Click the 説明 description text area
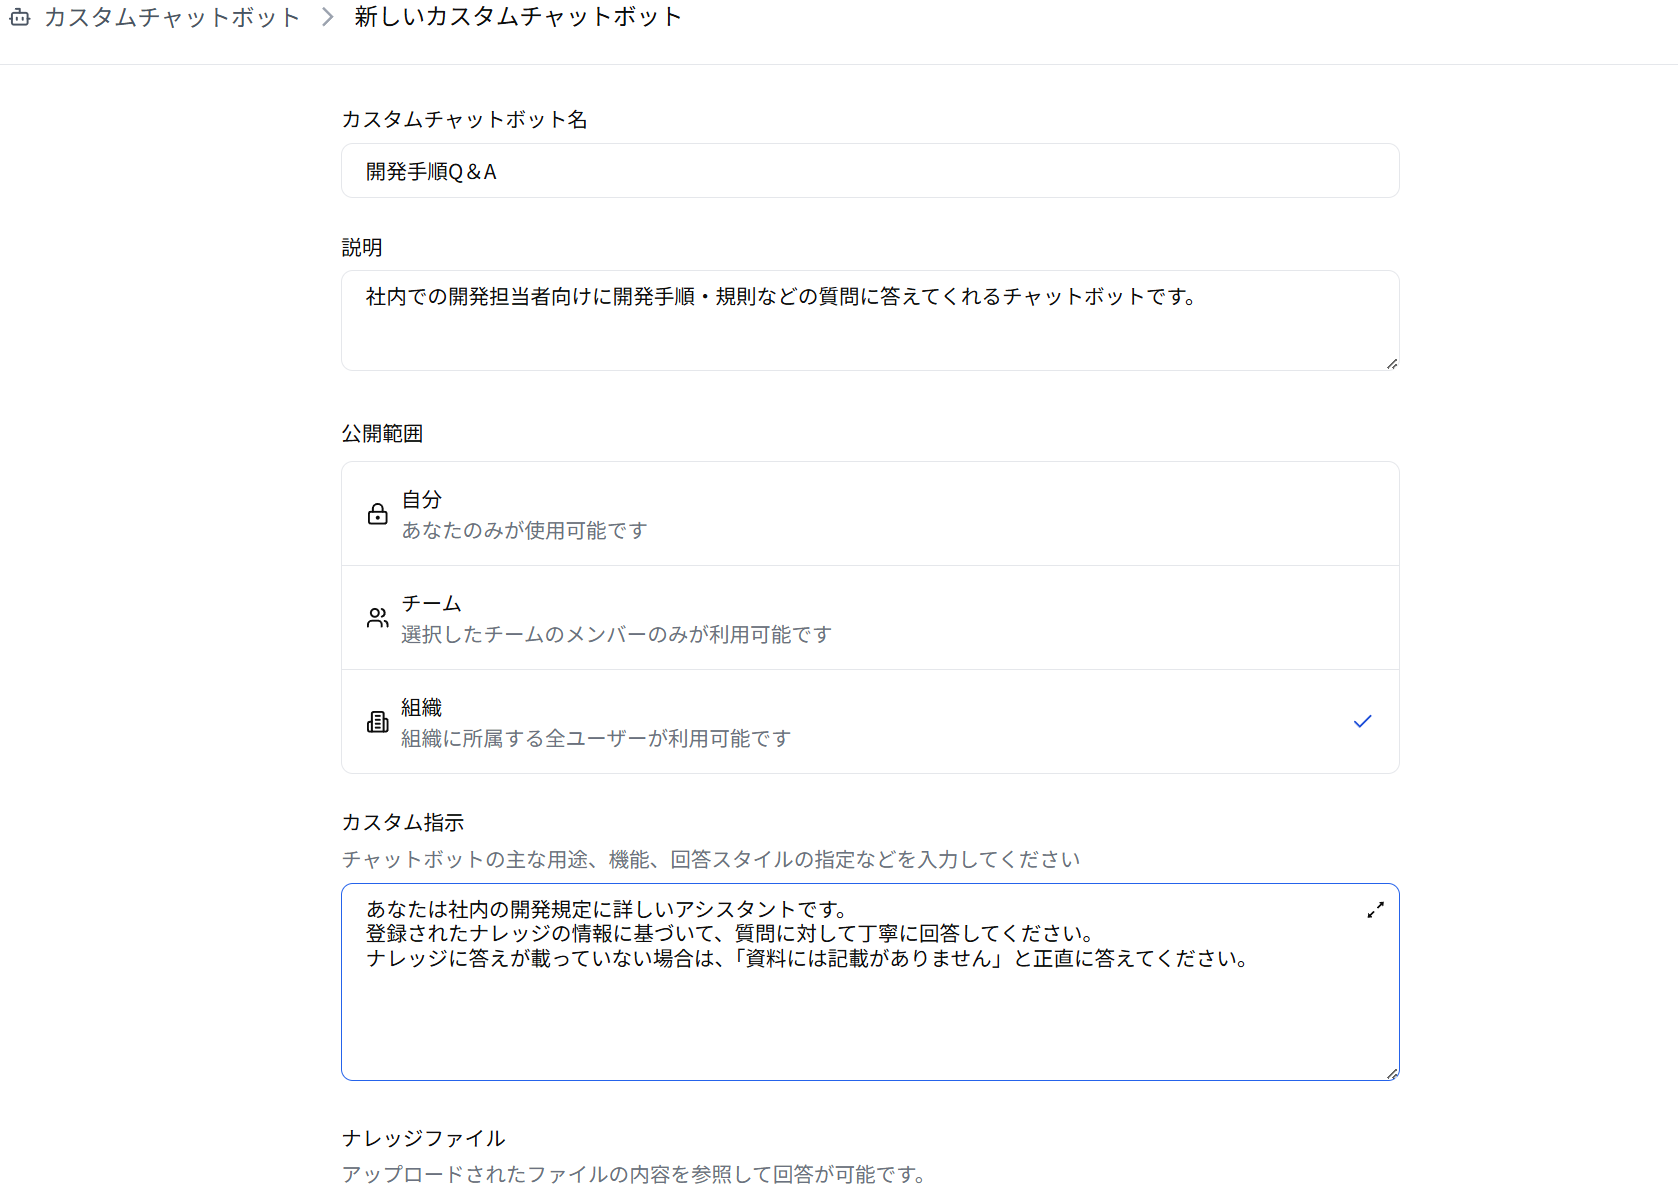 coord(870,320)
